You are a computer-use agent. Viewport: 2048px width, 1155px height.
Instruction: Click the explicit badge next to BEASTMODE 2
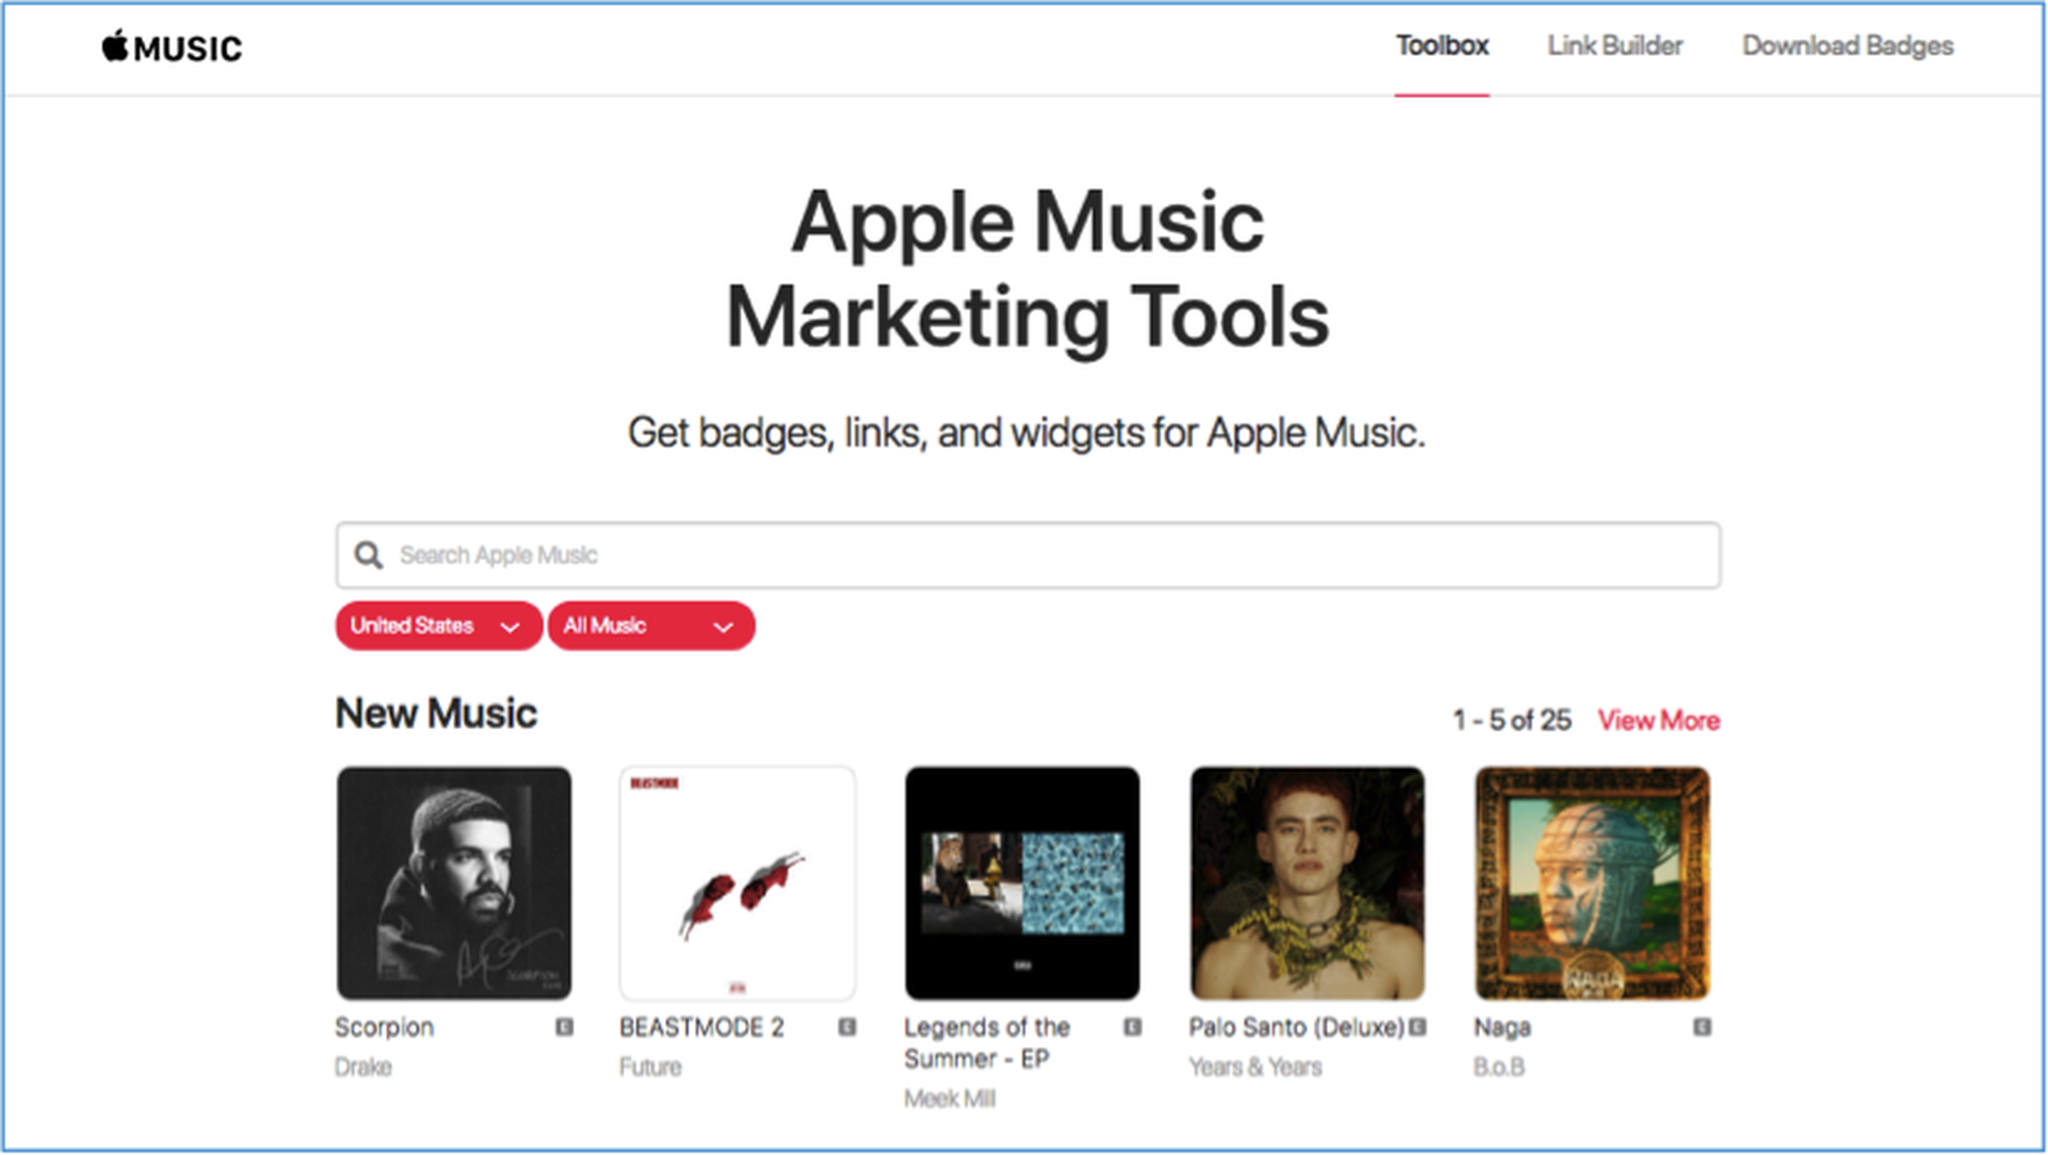[845, 1026]
